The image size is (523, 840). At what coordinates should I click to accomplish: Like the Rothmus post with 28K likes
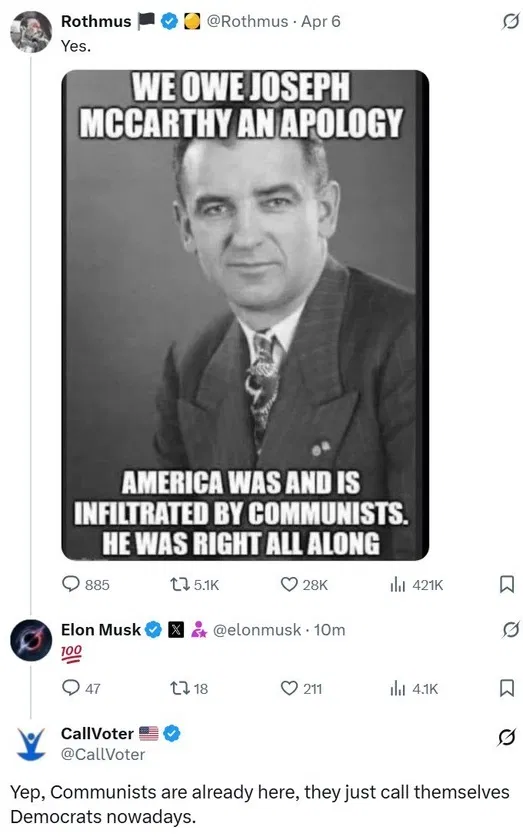(304, 584)
